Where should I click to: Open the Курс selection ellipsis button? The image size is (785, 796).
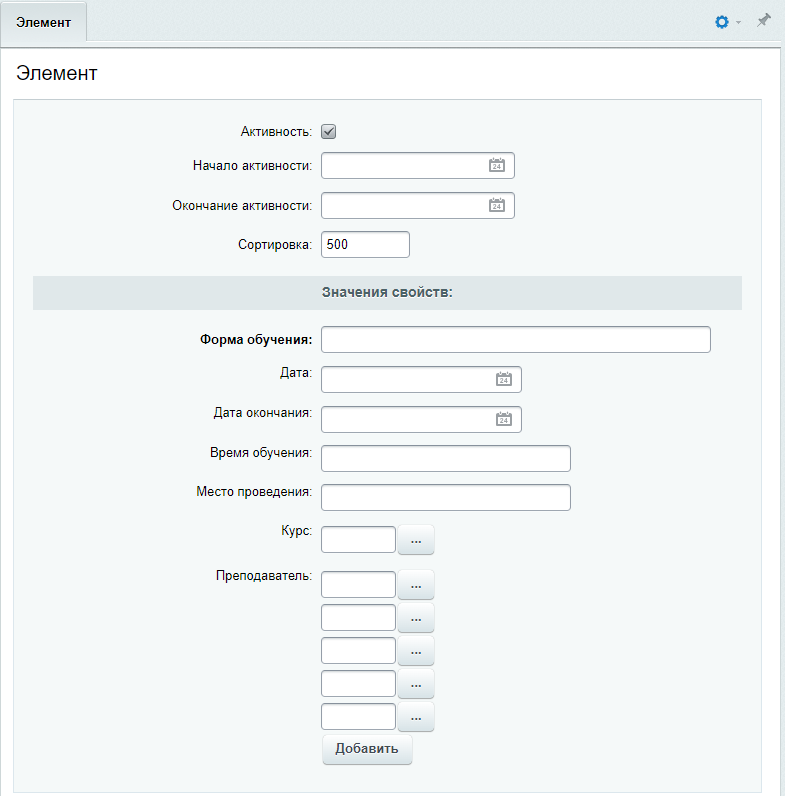pyautogui.click(x=416, y=540)
